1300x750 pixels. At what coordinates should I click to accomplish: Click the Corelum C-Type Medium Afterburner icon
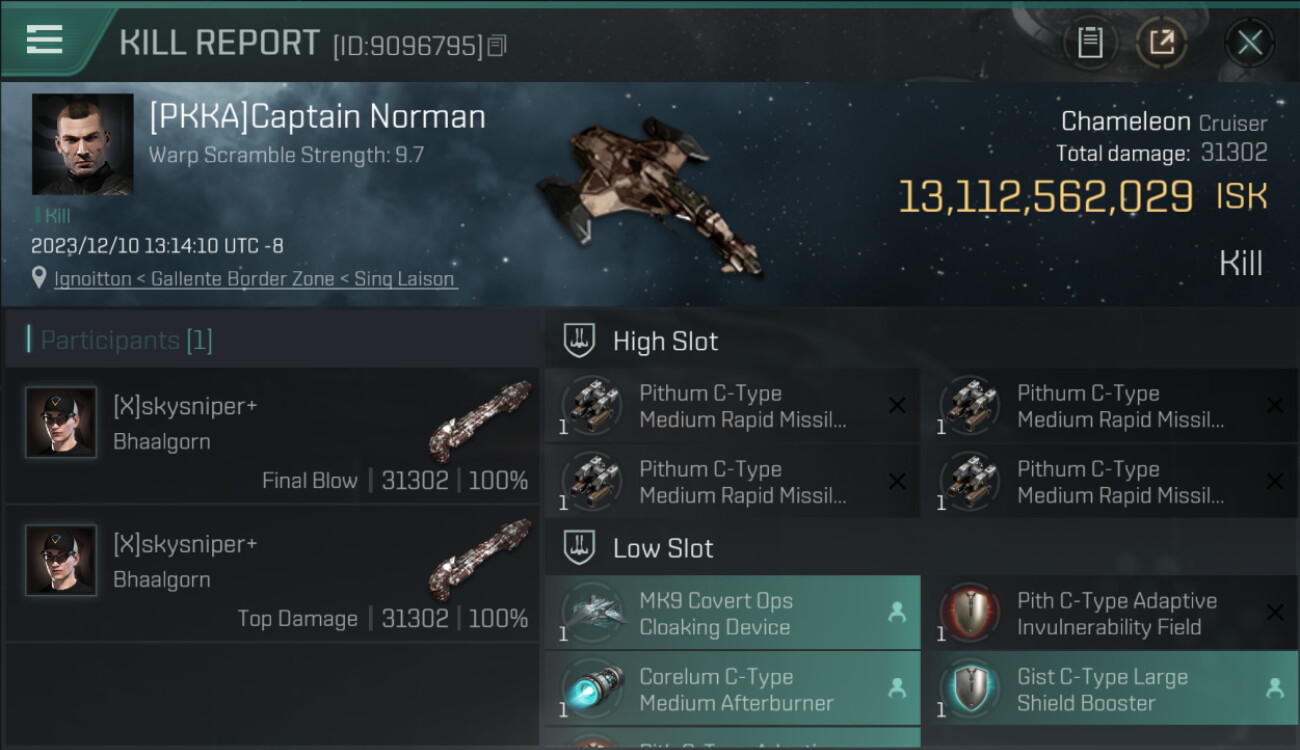tap(591, 689)
